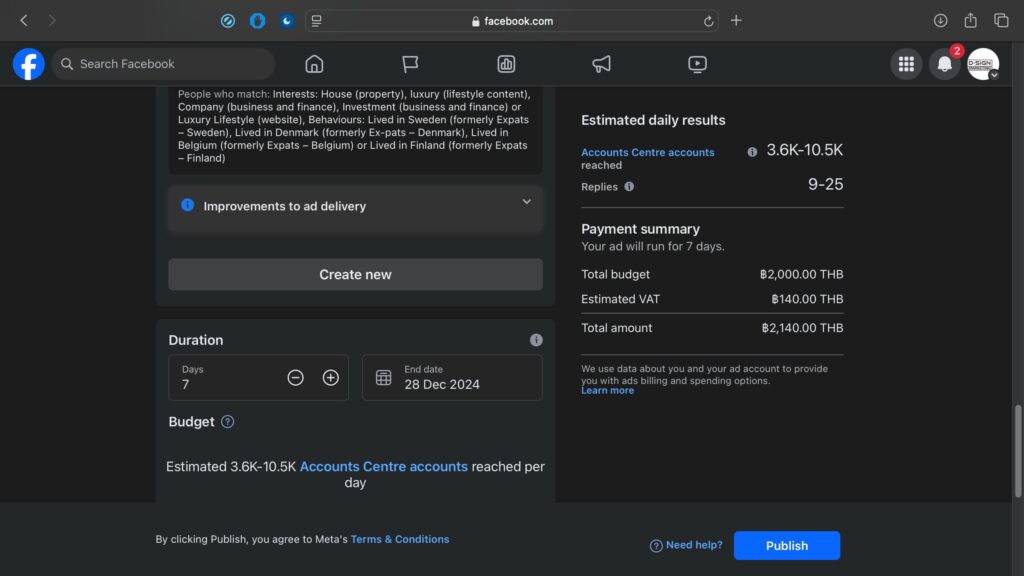Image resolution: width=1024 pixels, height=576 pixels.
Task: Click the 3.6K-10.5K reach estimate in results
Action: 805,150
